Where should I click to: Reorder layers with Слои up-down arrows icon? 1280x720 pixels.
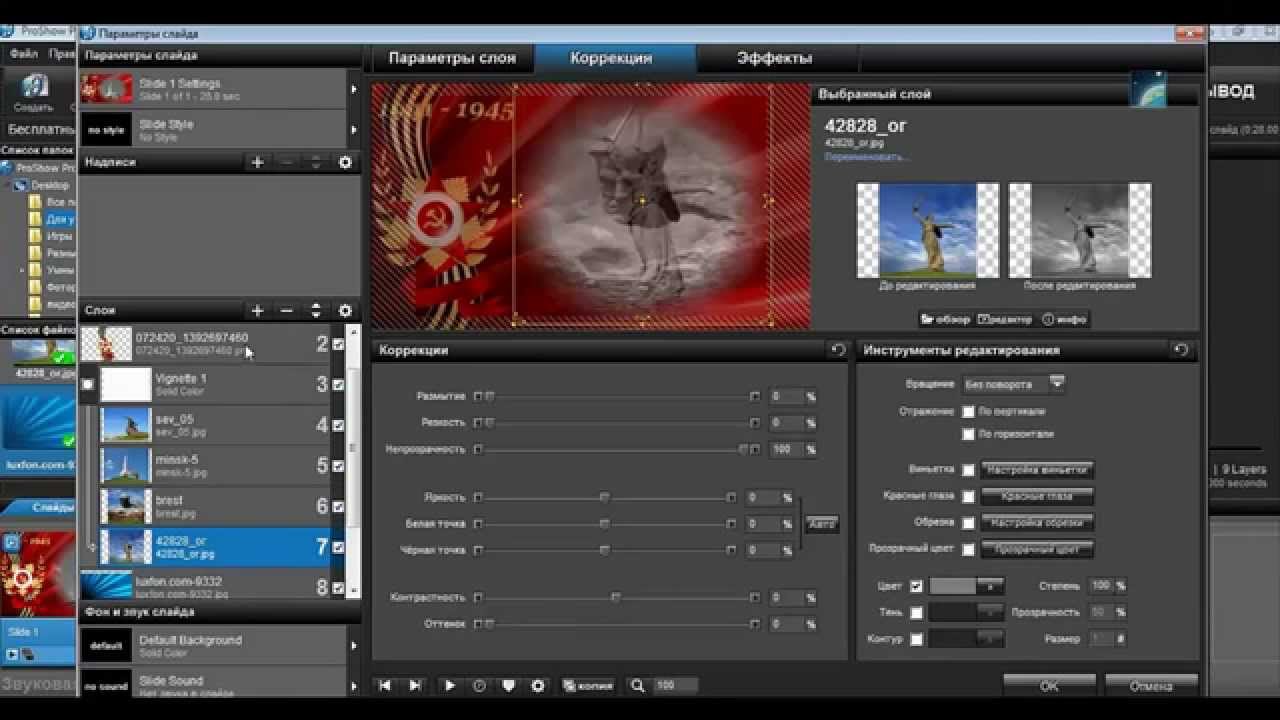point(316,311)
